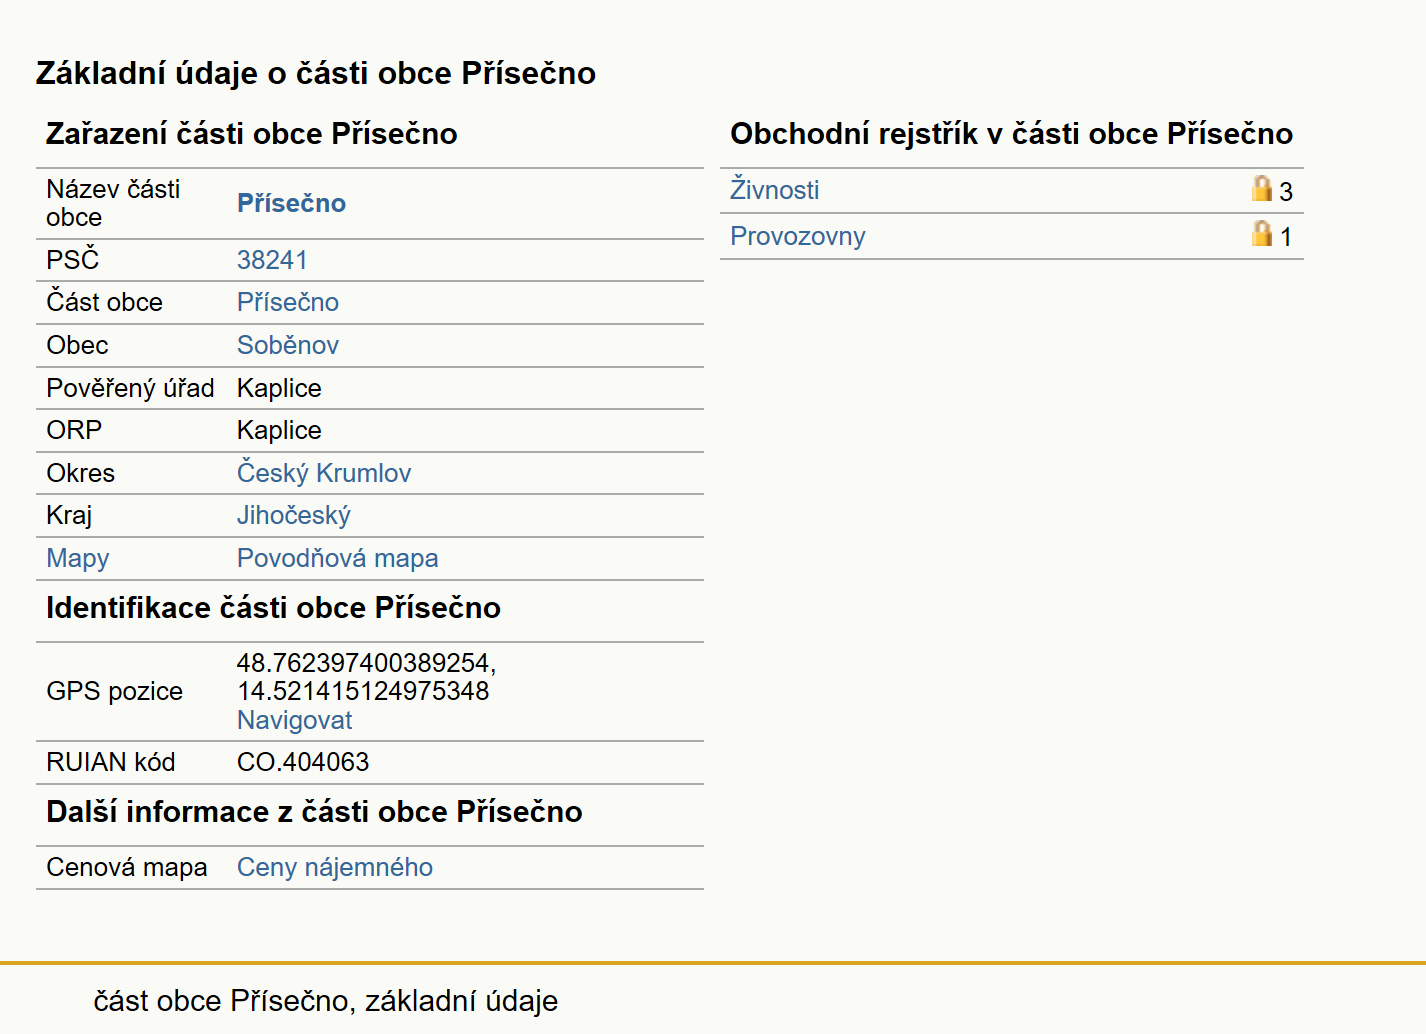Open the bold Přísečno name link
Image resolution: width=1426 pixels, height=1034 pixels.
coord(291,203)
